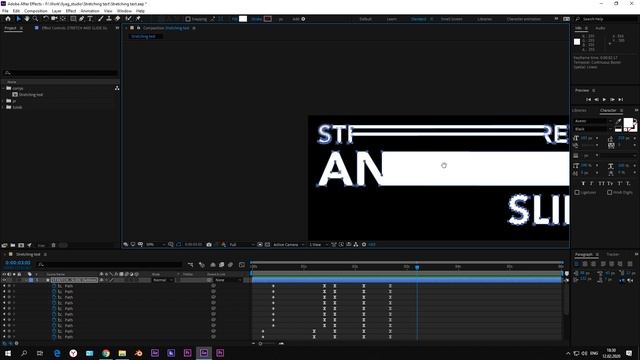Jump to first frame in Preview panel

click(x=589, y=100)
